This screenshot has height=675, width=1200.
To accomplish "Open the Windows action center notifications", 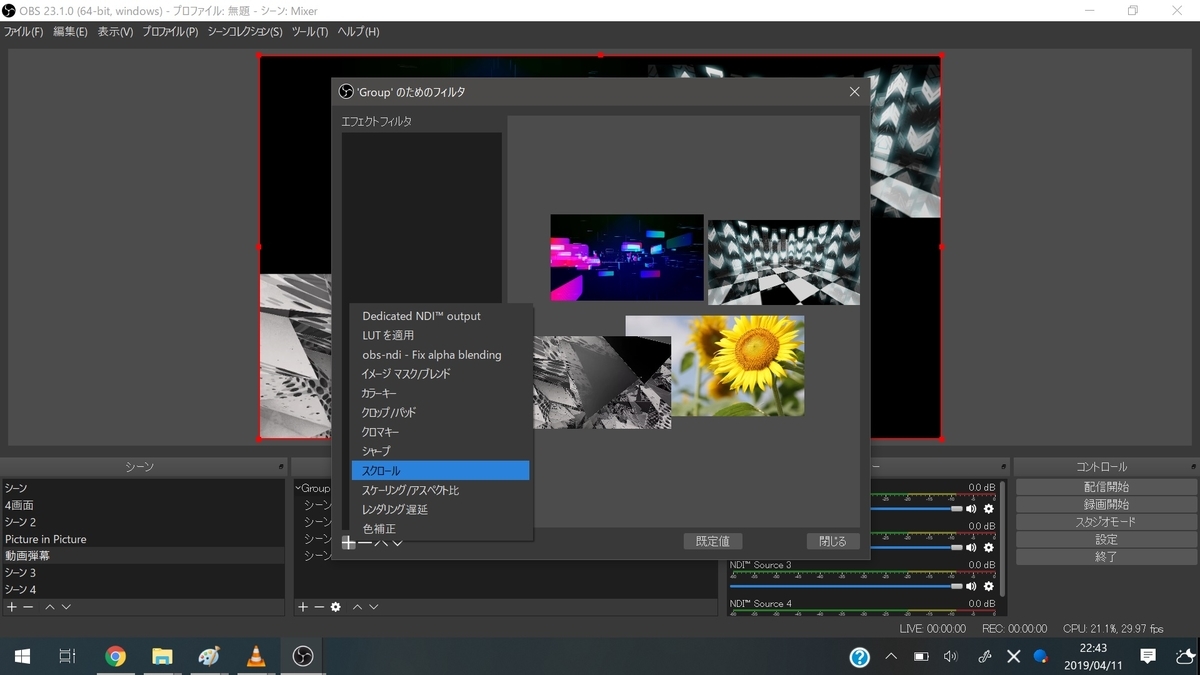I will coord(1148,656).
